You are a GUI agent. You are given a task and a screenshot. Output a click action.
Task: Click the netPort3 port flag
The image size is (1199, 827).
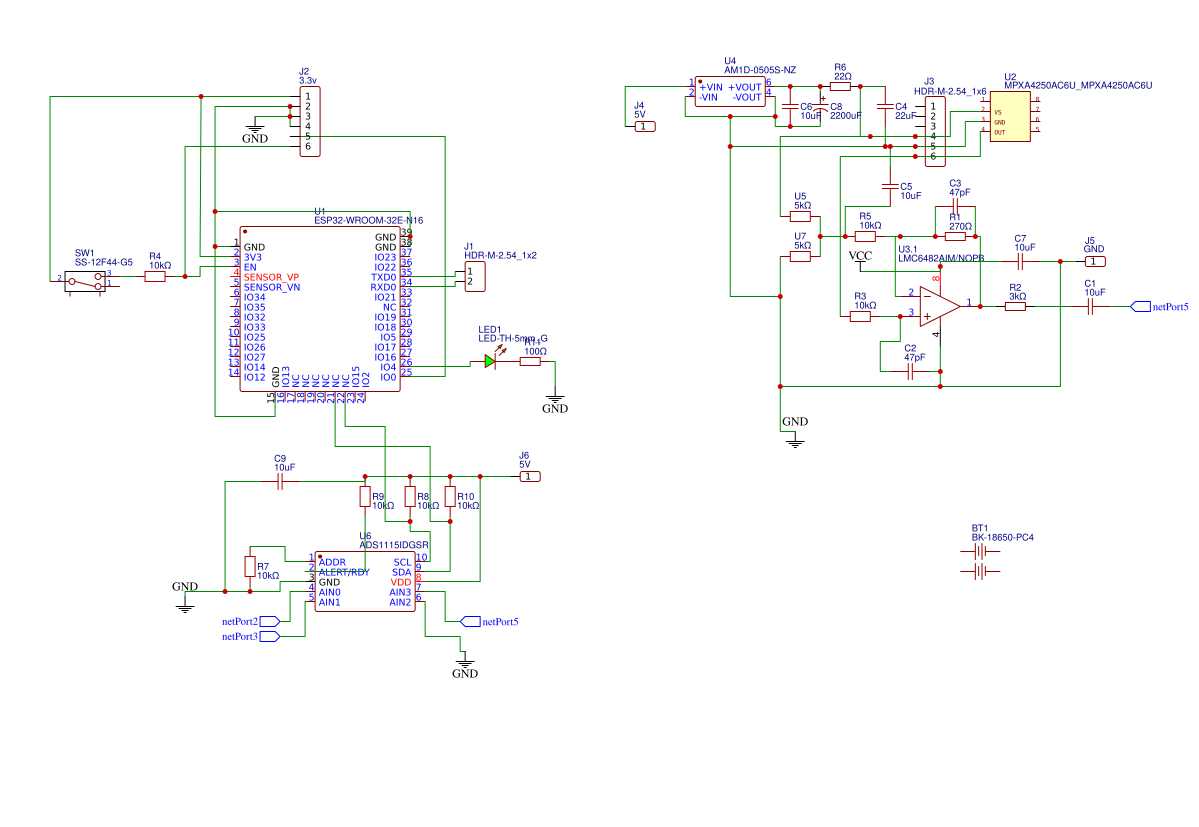(x=270, y=636)
